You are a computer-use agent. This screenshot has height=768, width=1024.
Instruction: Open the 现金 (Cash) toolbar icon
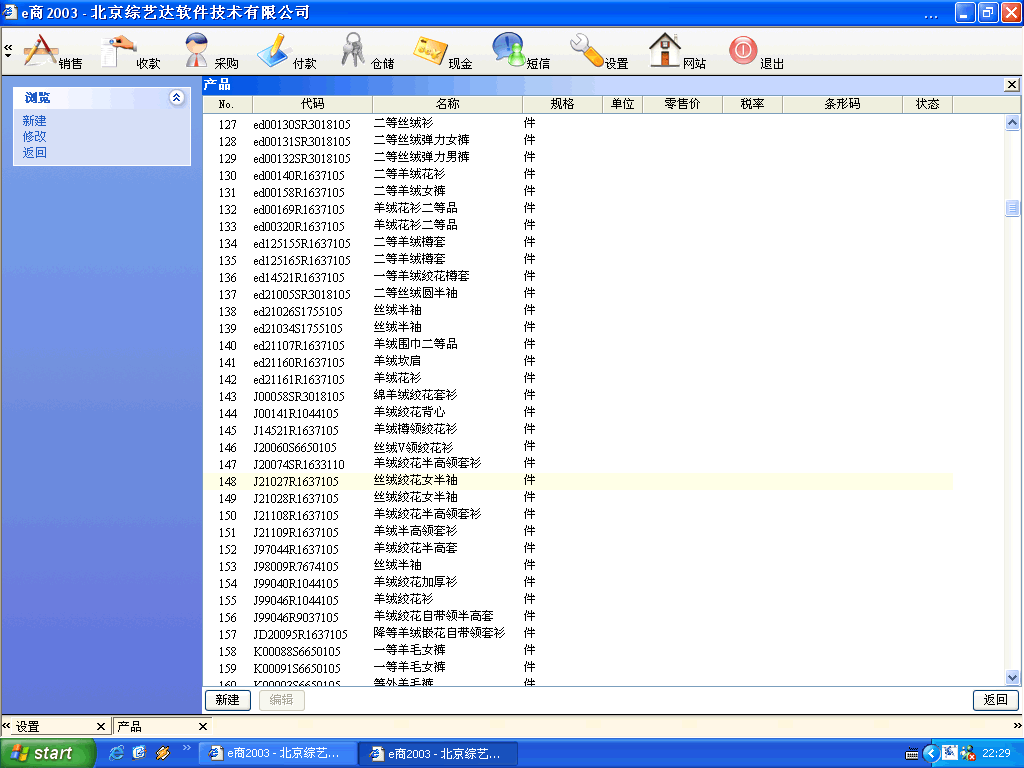click(x=432, y=50)
